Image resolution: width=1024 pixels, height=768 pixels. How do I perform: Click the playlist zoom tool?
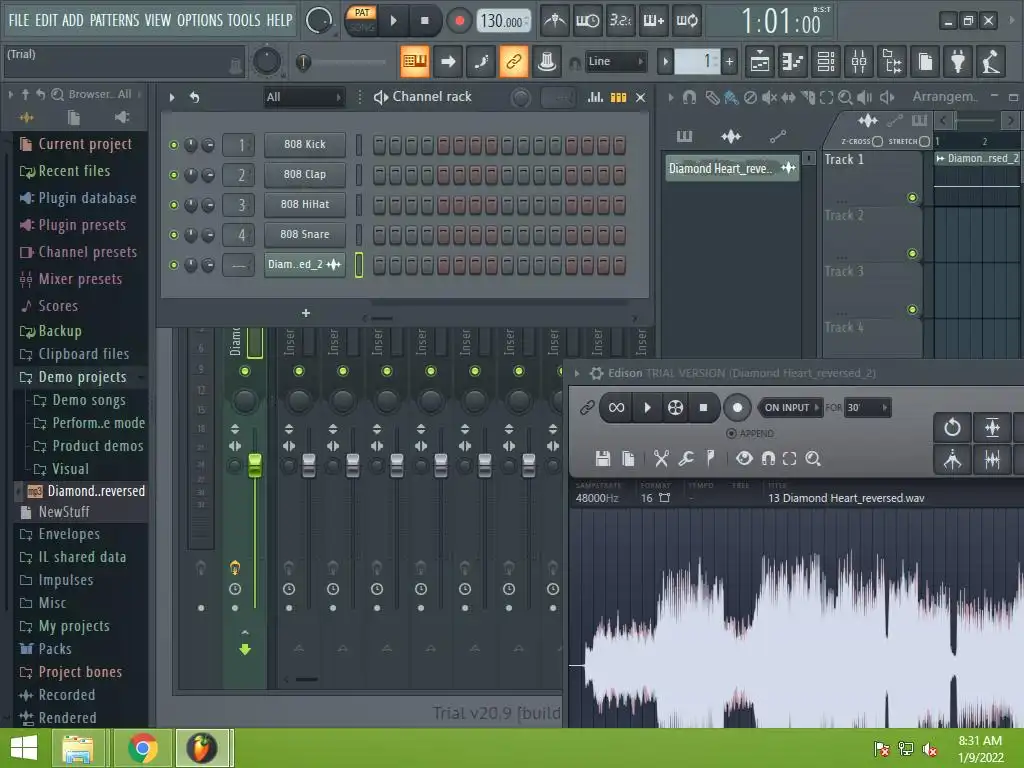point(845,97)
